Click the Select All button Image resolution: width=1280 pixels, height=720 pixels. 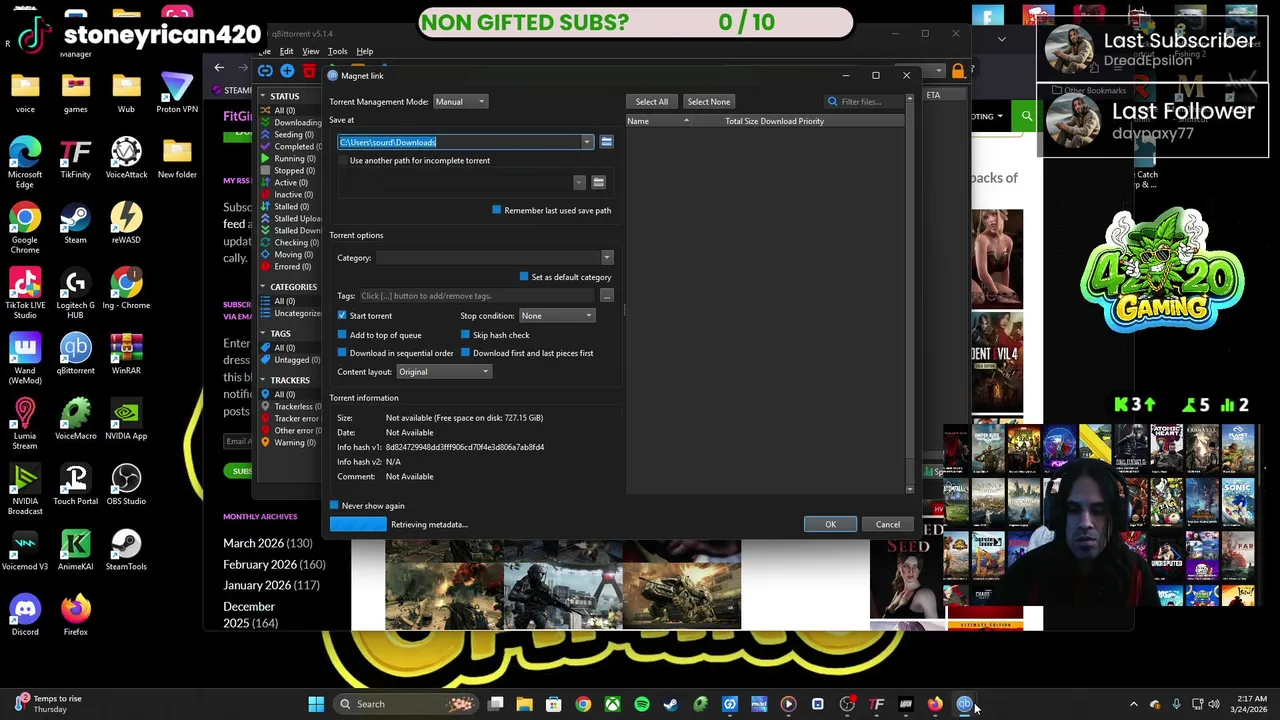651,102
